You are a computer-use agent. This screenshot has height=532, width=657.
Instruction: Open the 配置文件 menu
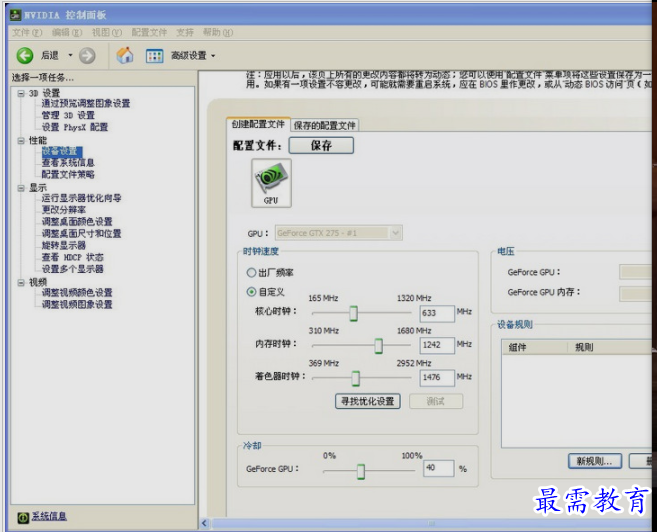point(149,32)
